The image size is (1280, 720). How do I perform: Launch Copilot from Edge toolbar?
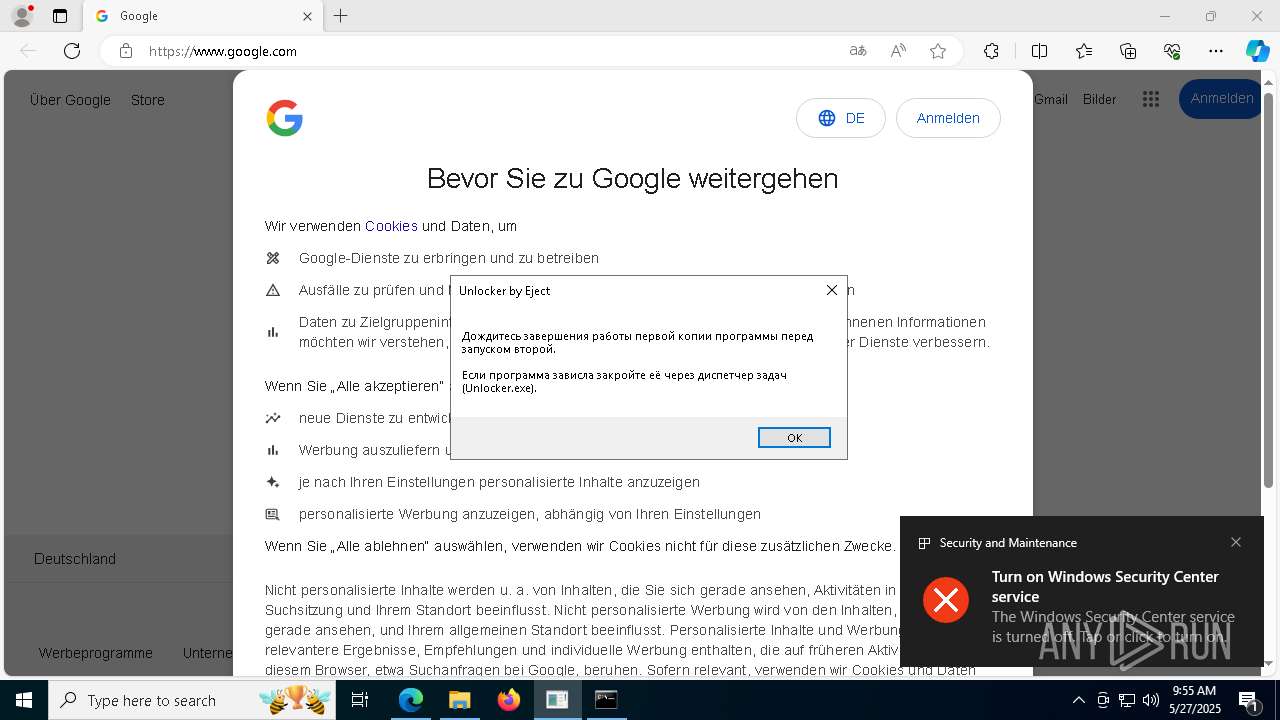[x=1258, y=51]
